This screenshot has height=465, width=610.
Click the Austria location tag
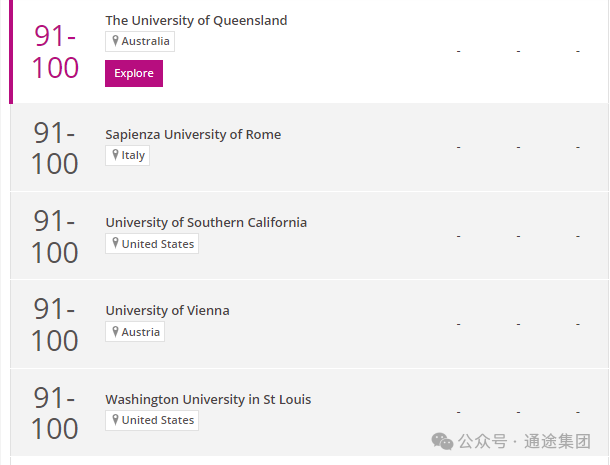(x=135, y=332)
